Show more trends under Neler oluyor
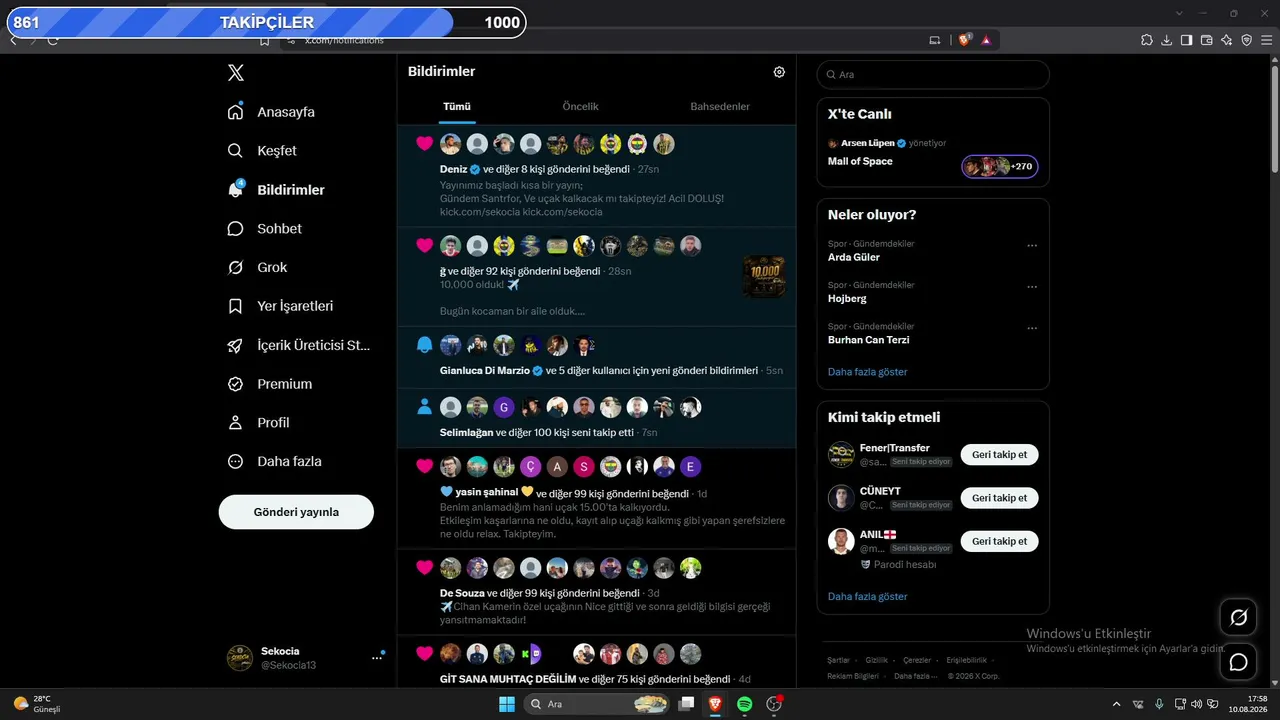 [868, 372]
